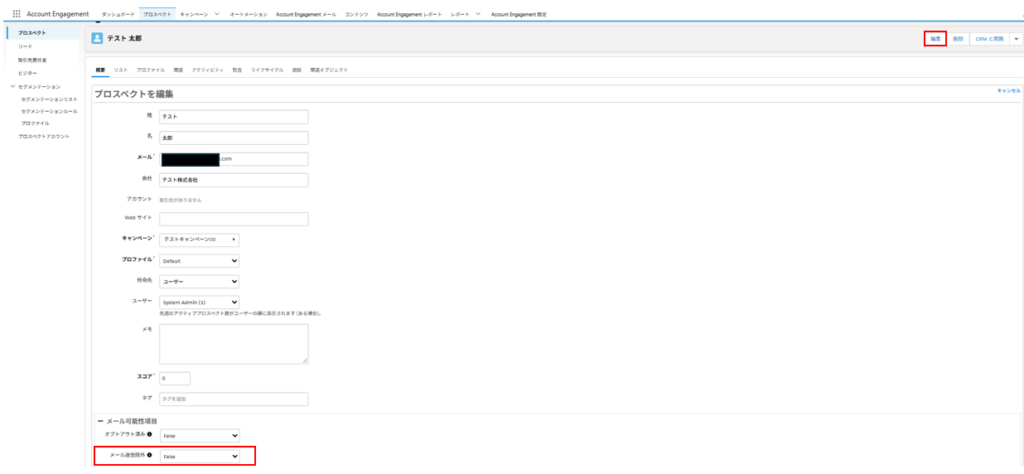Image resolution: width=1024 pixels, height=474 pixels.
Task: Open Account Engagement 設定 nav tab
Action: 519,14
